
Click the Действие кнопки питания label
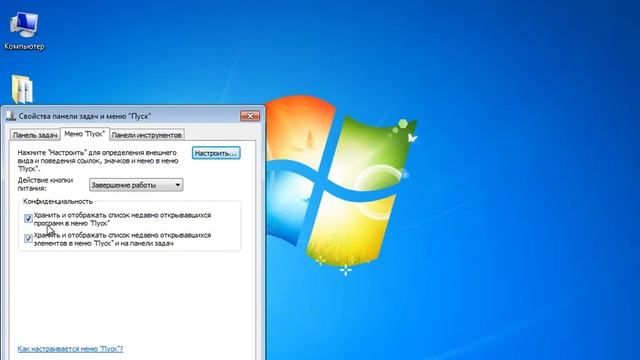click(45, 184)
